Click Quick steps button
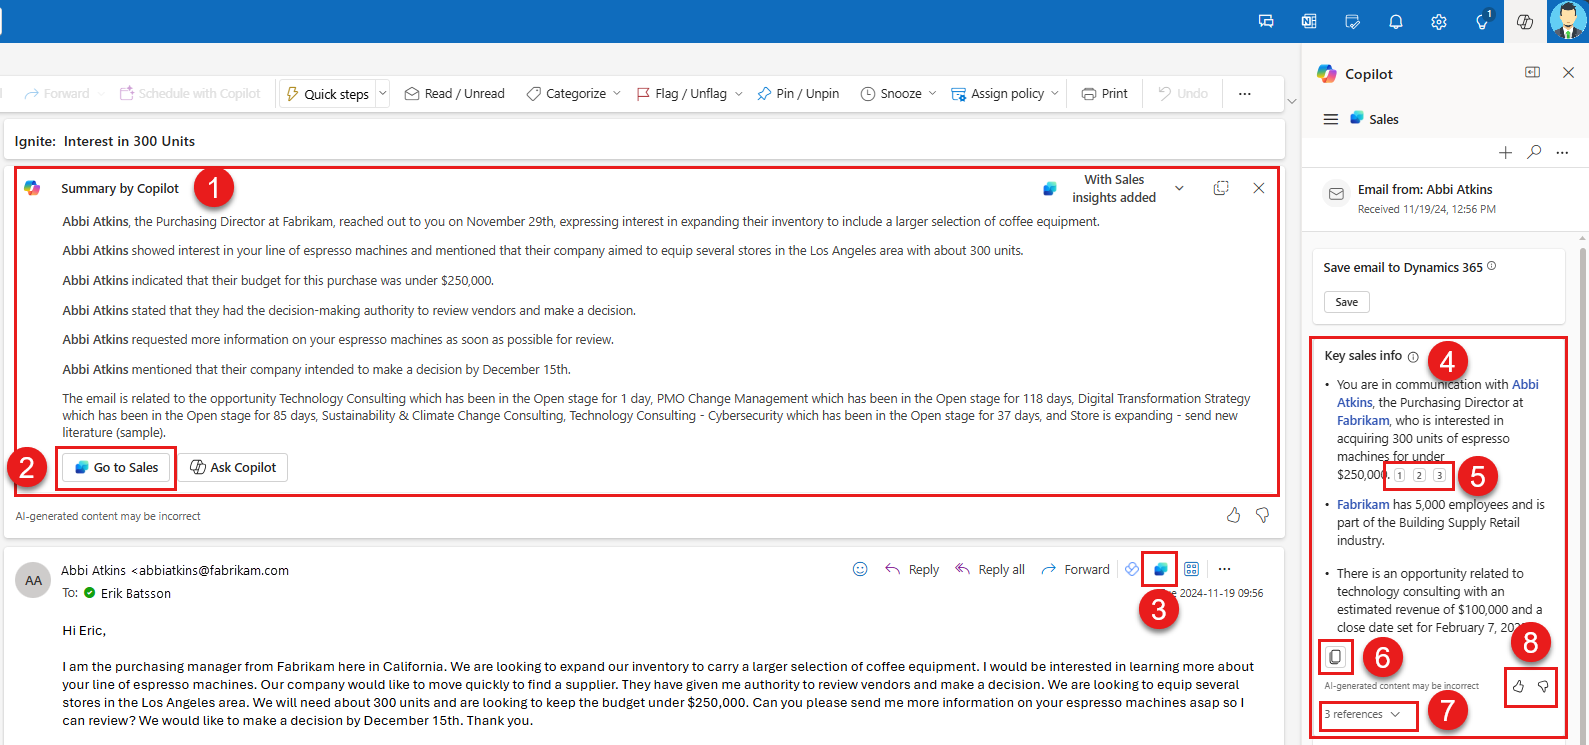This screenshot has height=745, width=1589. tap(328, 93)
